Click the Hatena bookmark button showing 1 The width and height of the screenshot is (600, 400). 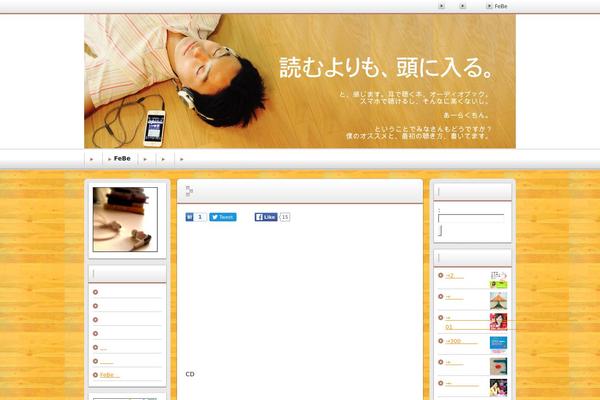click(196, 217)
